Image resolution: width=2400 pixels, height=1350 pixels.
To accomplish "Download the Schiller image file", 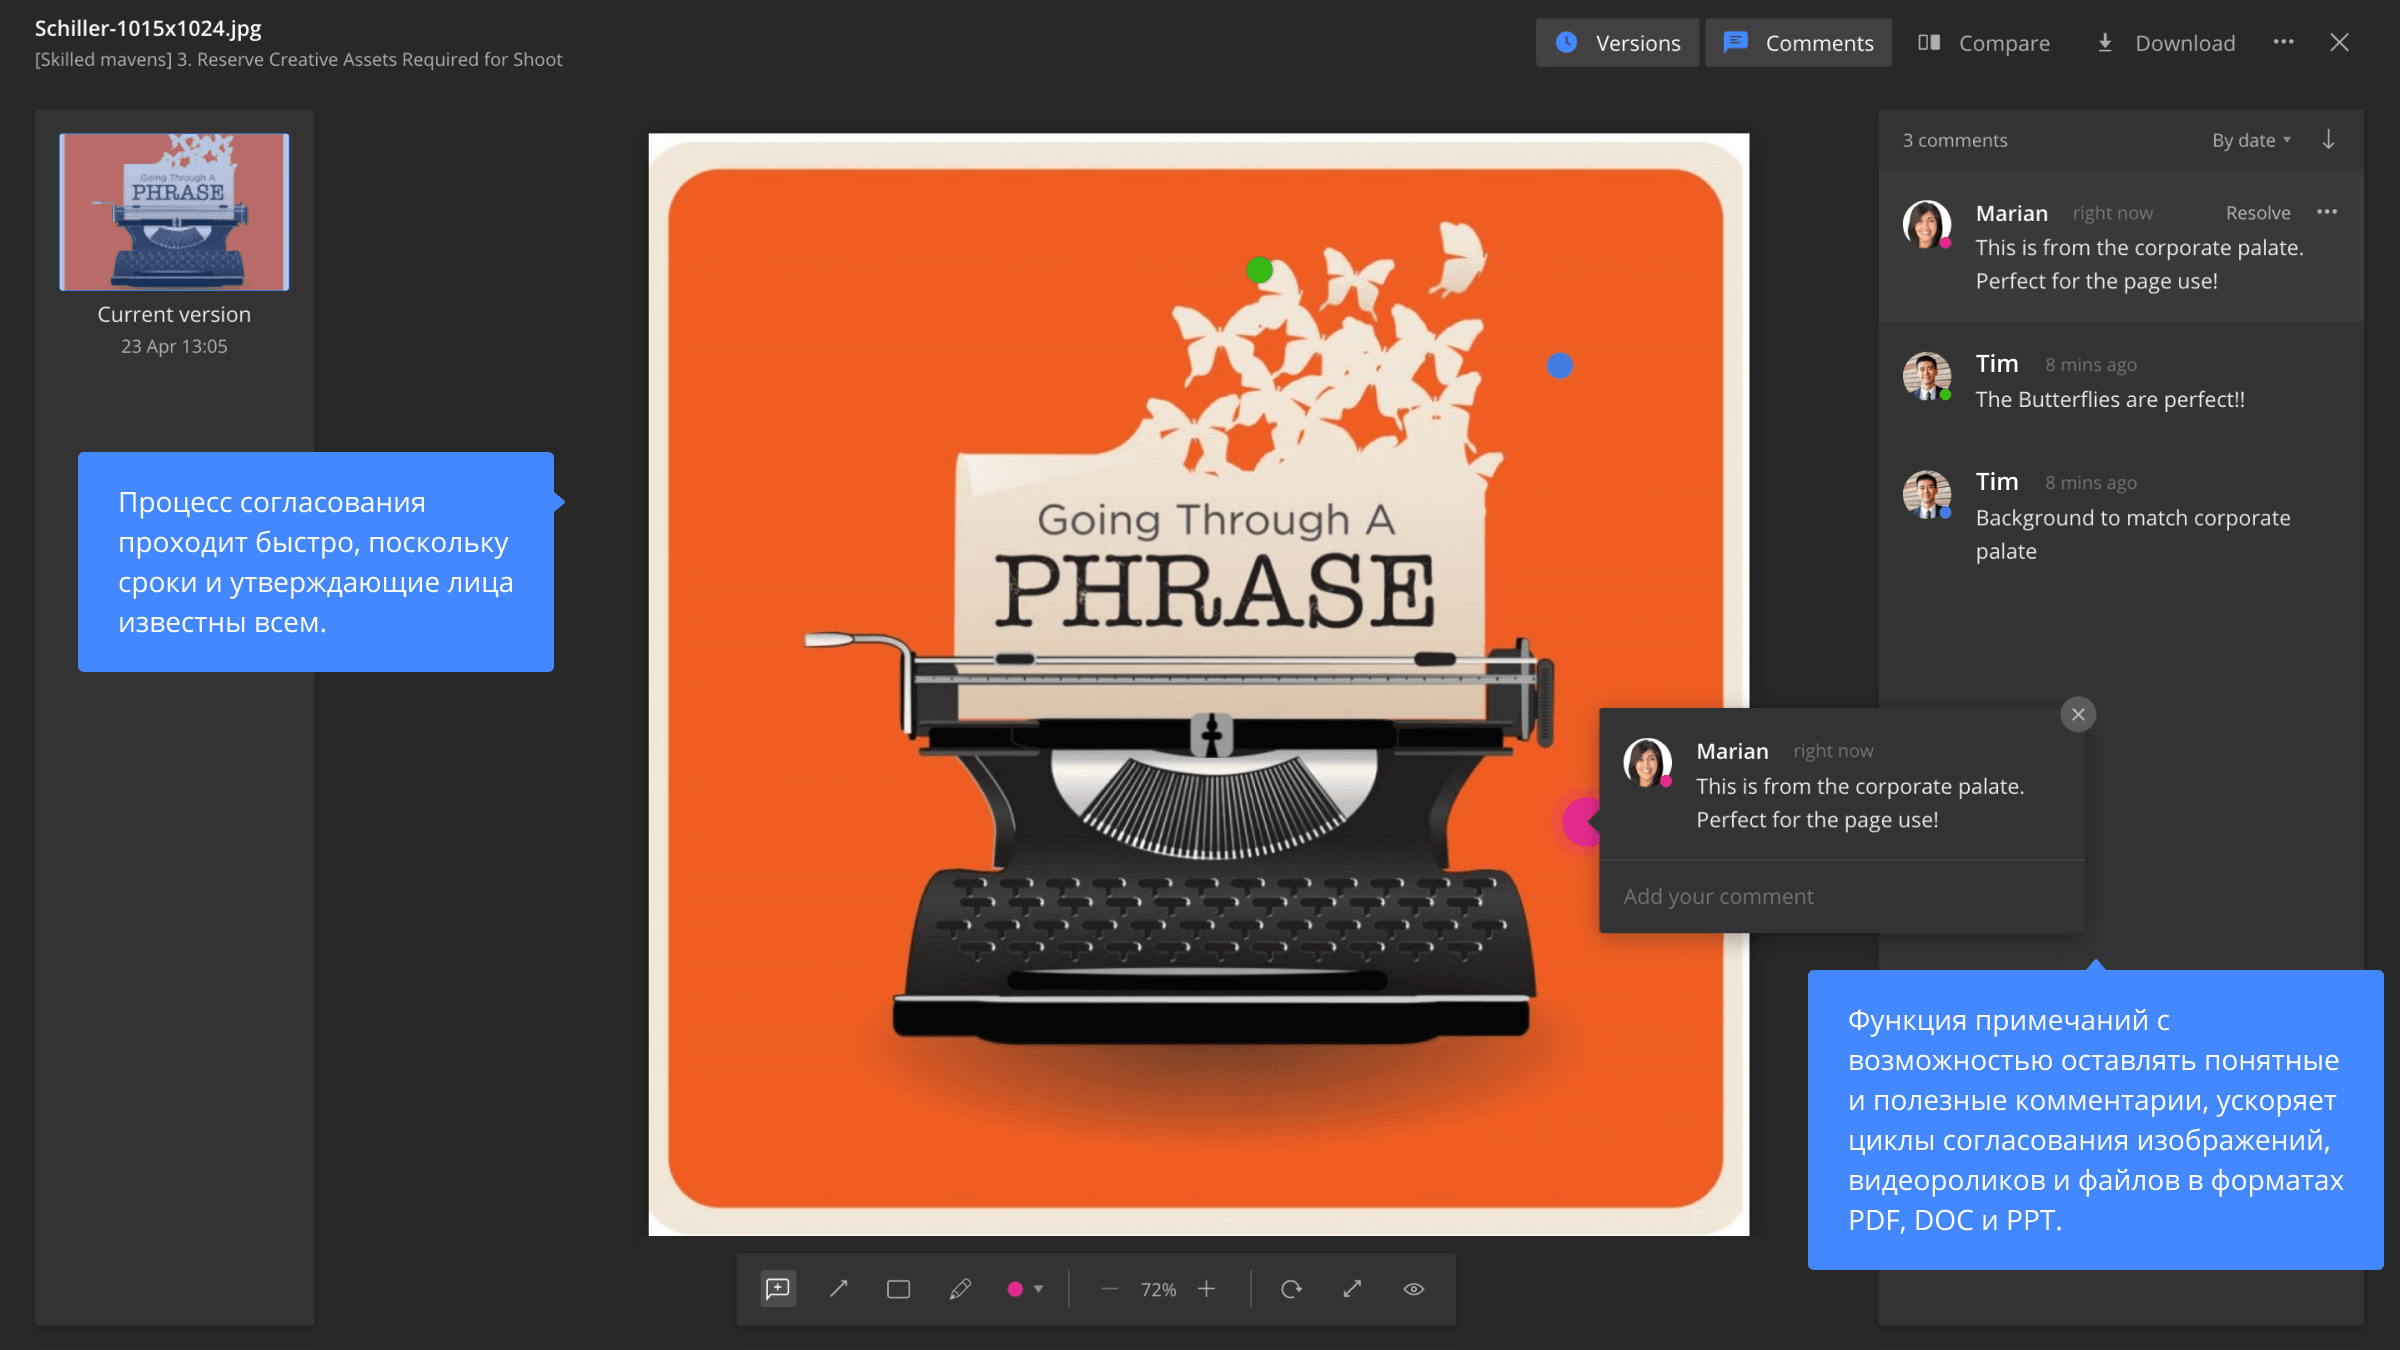I will [2166, 43].
